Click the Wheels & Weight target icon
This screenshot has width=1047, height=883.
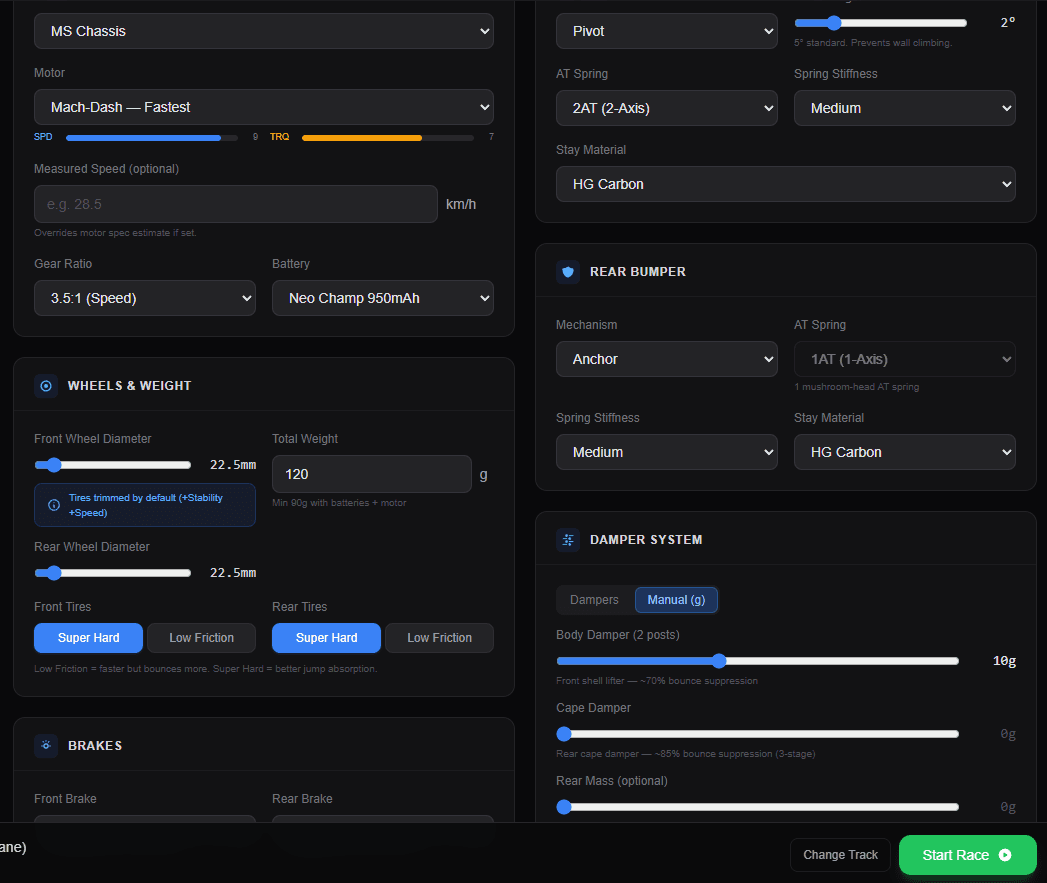tap(46, 386)
